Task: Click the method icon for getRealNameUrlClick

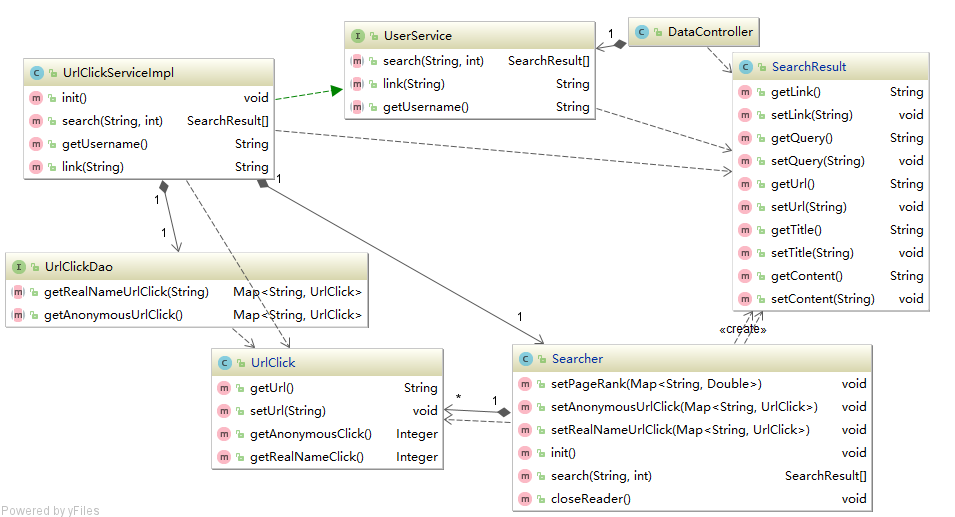Action: pos(19,292)
